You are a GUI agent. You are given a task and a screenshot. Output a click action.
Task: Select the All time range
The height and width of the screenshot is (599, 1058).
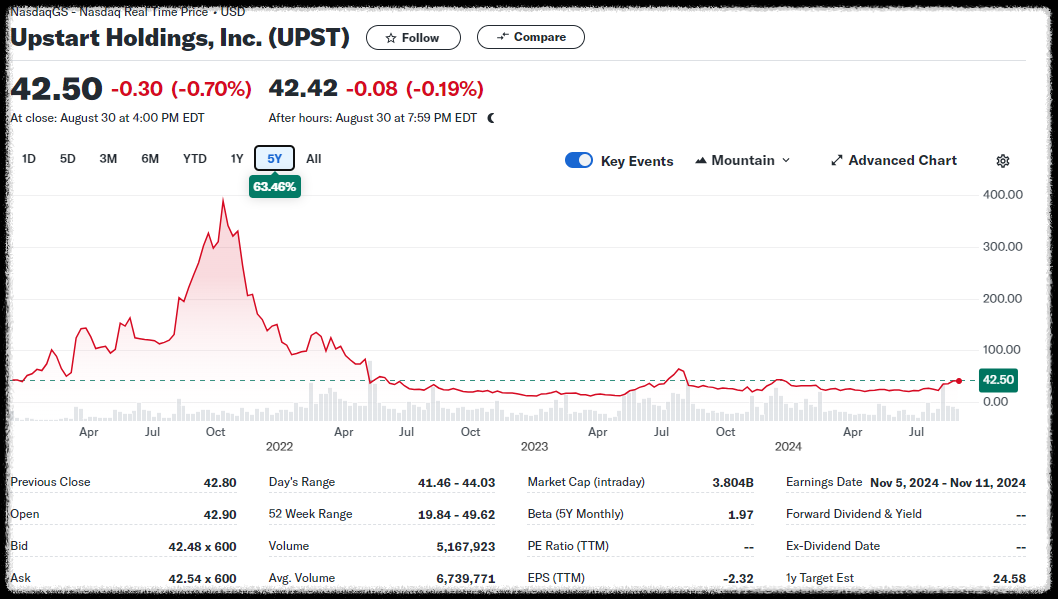coord(314,159)
